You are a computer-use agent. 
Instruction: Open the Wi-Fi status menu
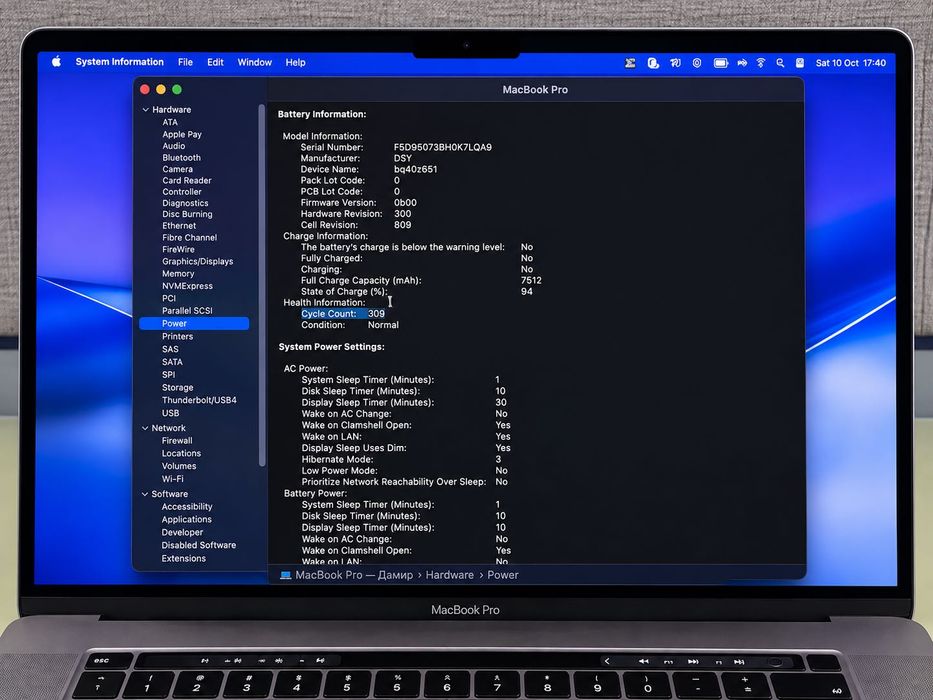point(760,62)
